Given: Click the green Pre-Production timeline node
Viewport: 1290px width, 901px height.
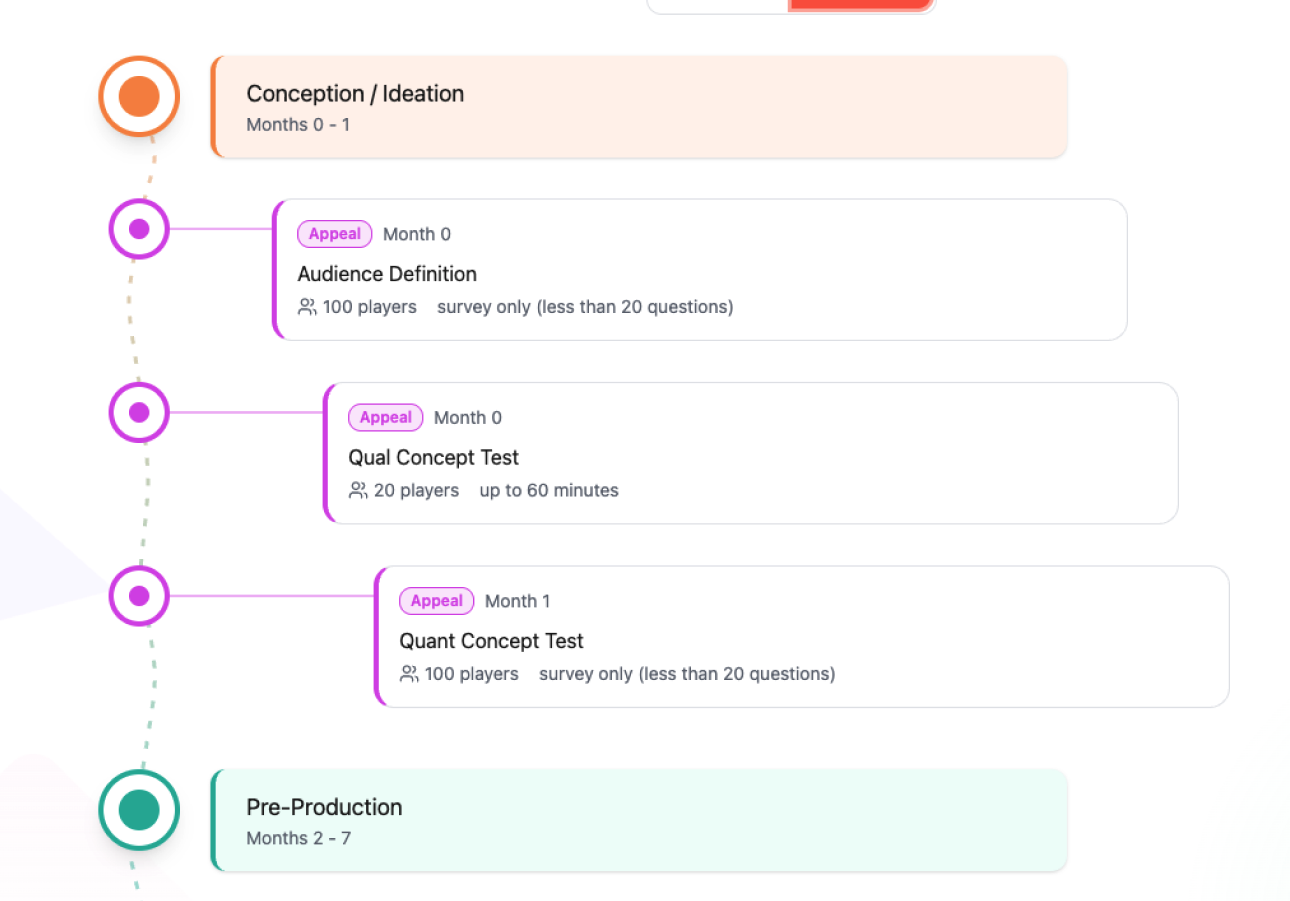Looking at the screenshot, I should [139, 810].
